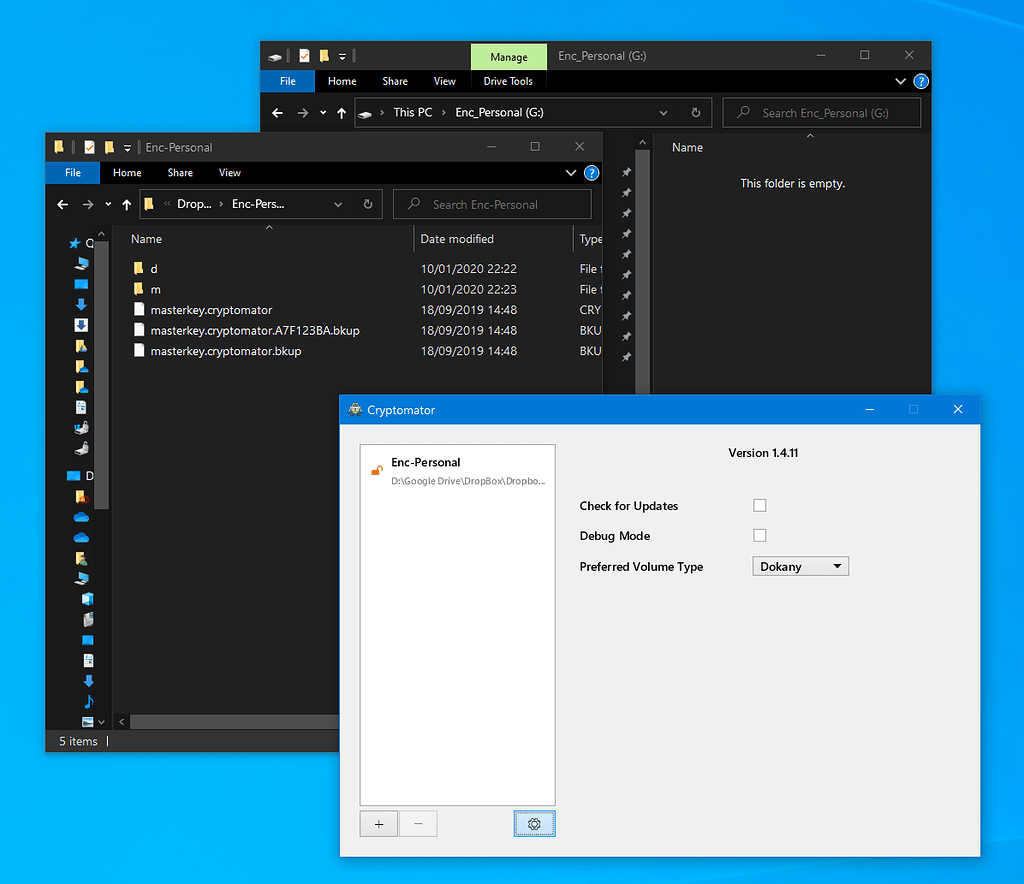Viewport: 1024px width, 884px height.
Task: Click the up arrow in Enc-Personal explorer
Action: [x=126, y=204]
